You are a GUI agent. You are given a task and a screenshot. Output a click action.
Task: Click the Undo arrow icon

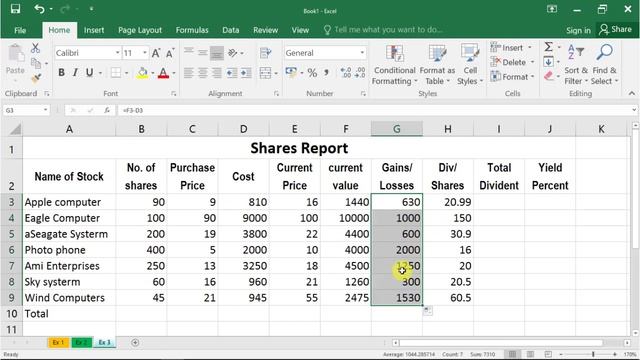click(40, 9)
